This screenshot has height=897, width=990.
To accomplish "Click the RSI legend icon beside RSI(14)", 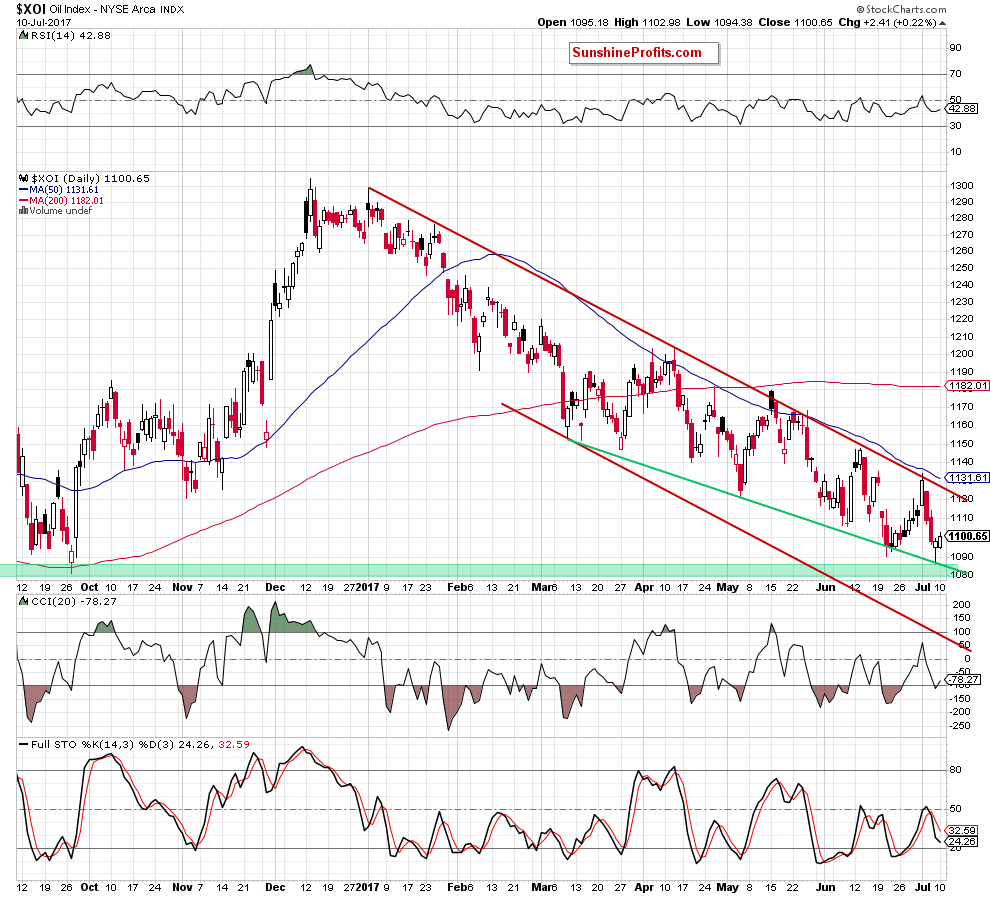I will click(x=24, y=35).
